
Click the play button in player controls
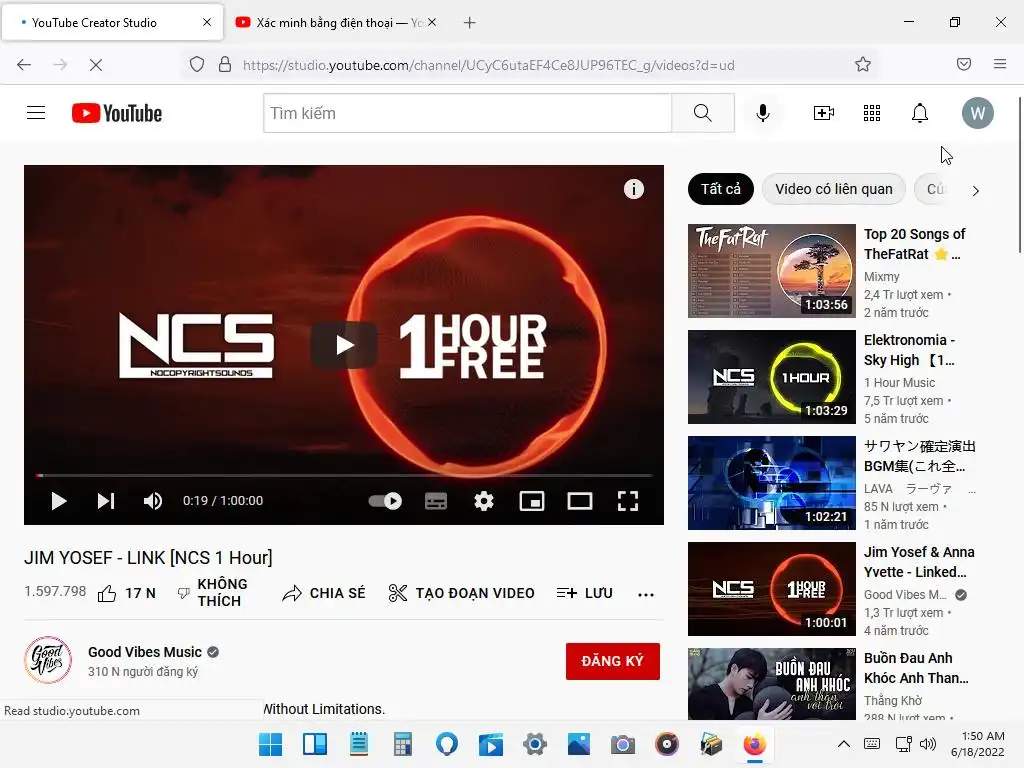coord(59,501)
